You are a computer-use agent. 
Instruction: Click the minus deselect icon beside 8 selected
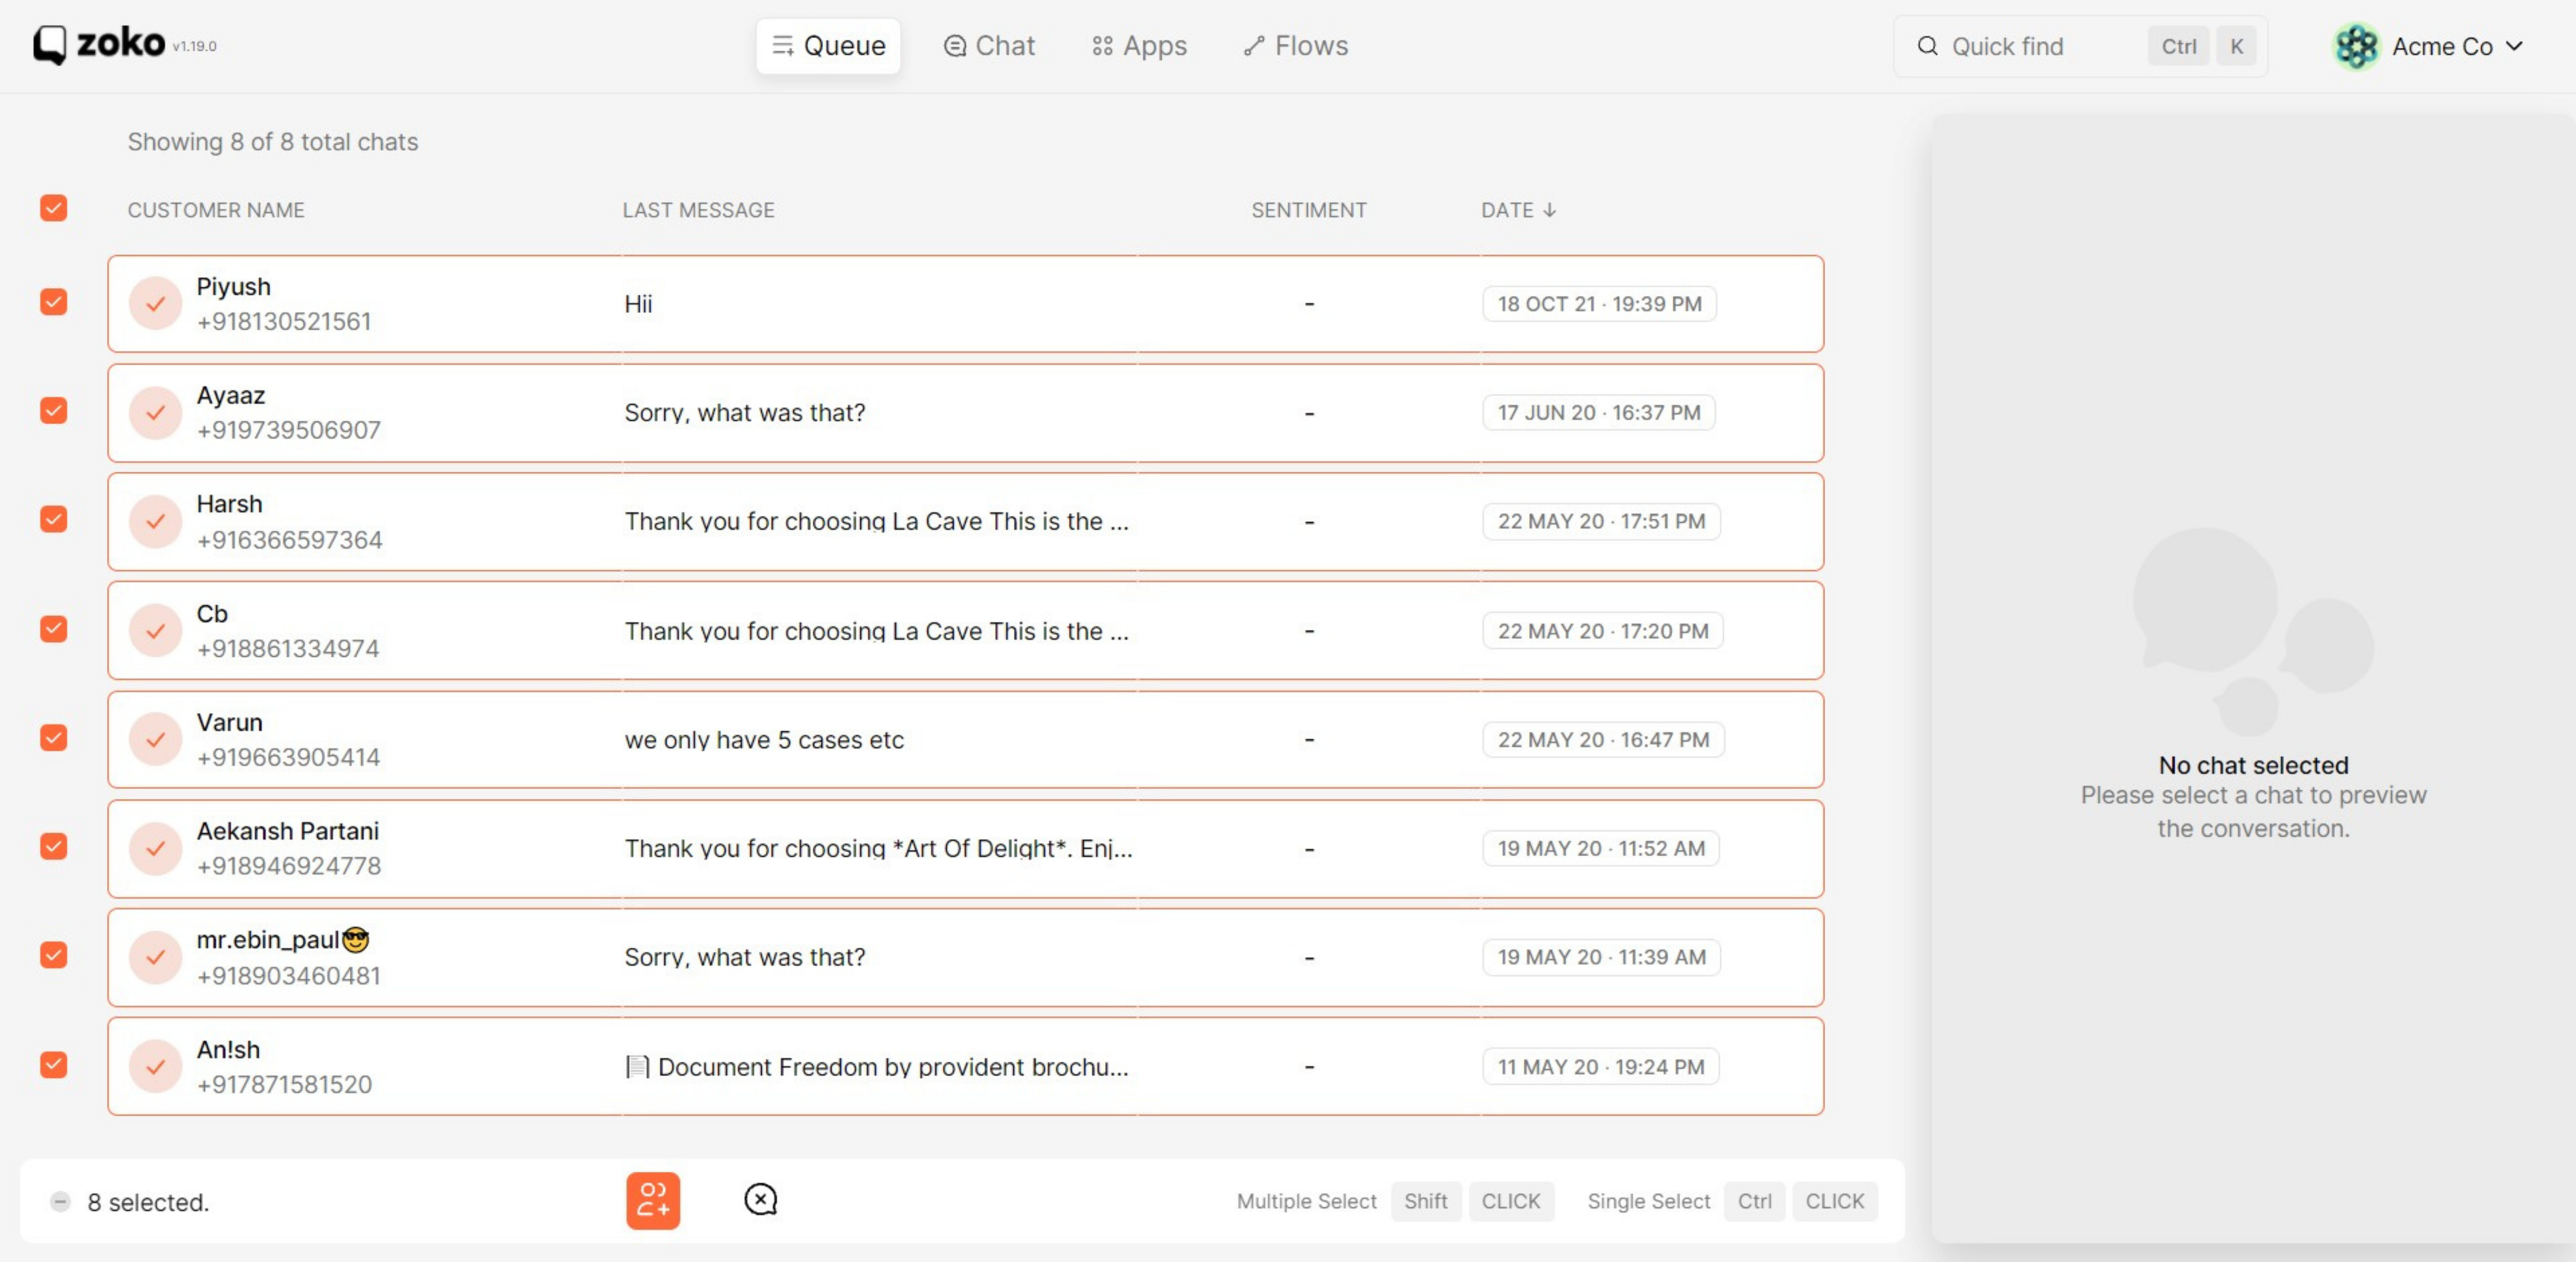click(x=61, y=1201)
